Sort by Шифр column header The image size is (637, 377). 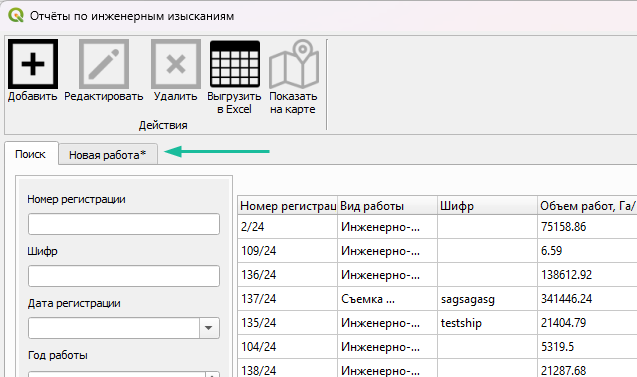488,206
